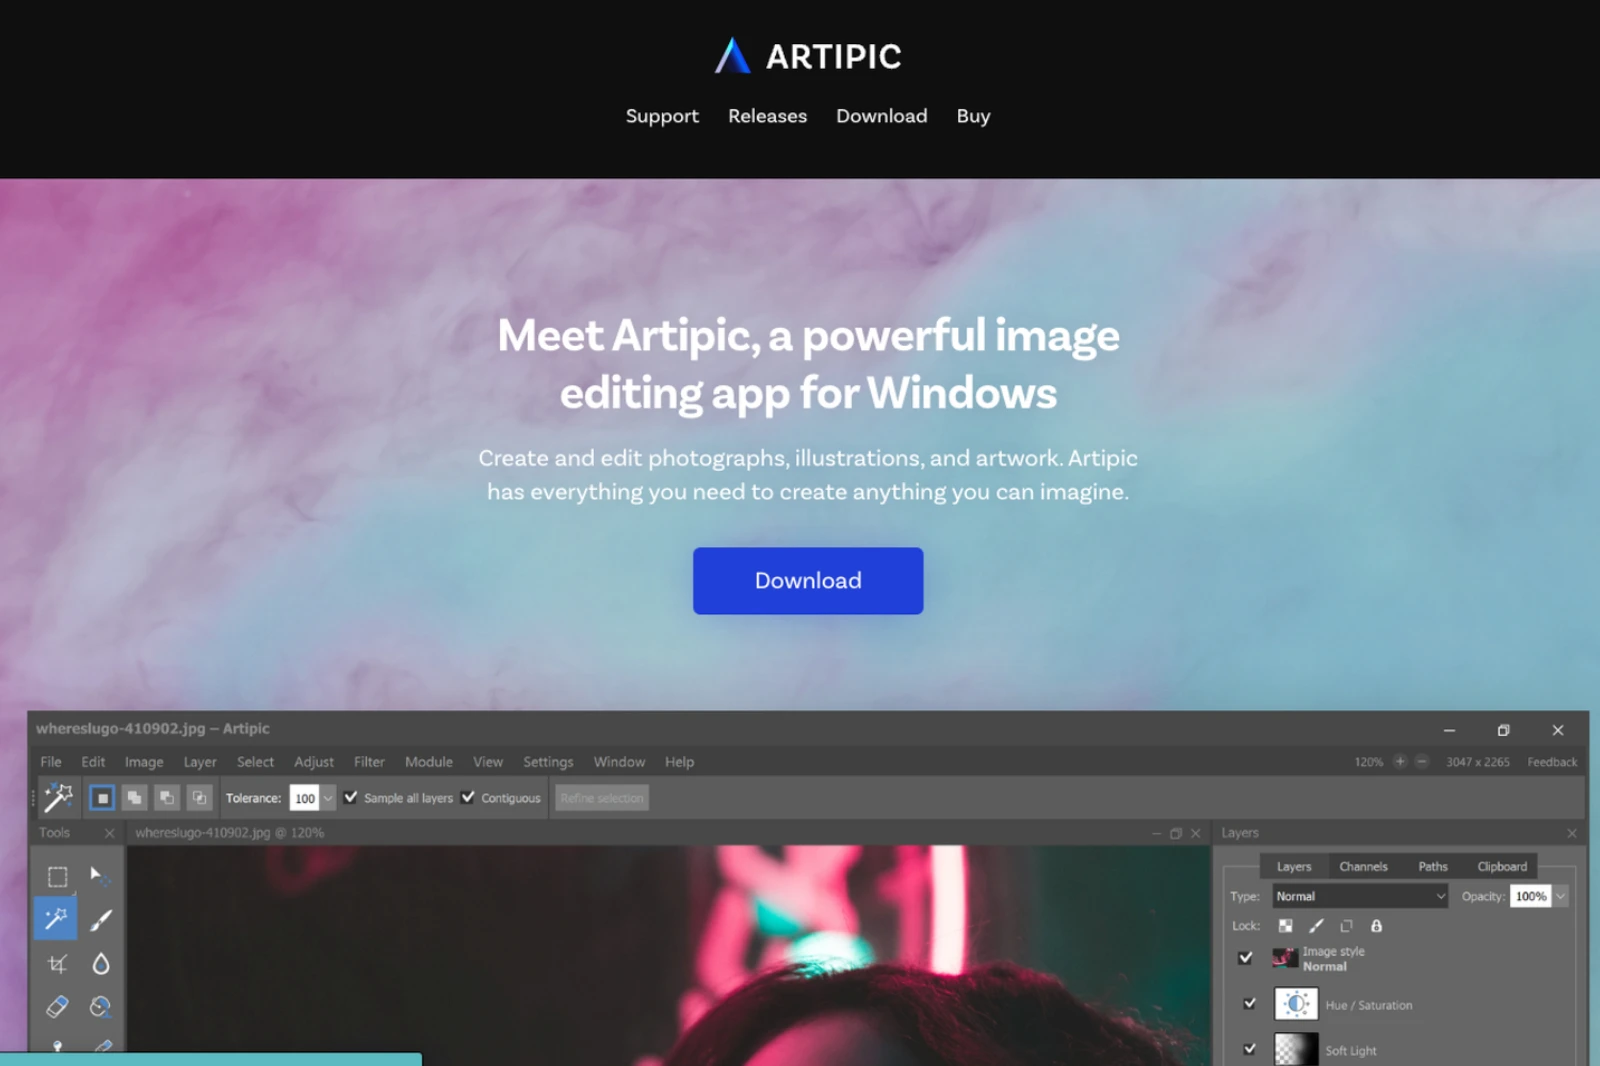Click the Hue / Saturation layer thumbnail
Screen dimensions: 1600x1066
[1296, 1004]
